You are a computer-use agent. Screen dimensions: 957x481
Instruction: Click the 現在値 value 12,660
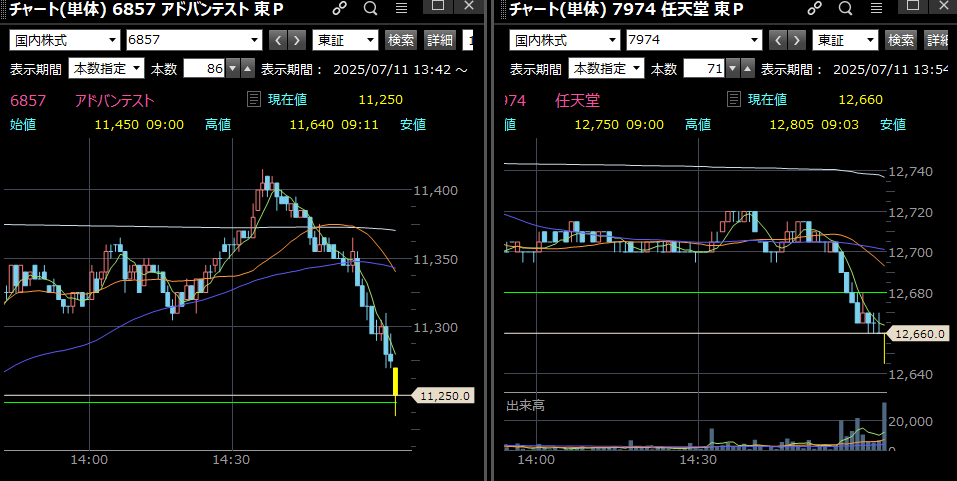[x=861, y=99]
